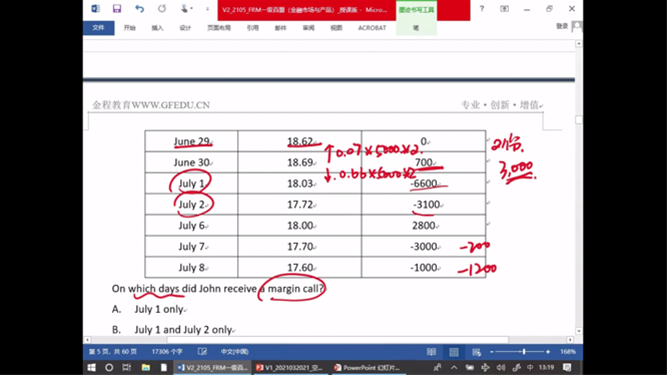Expand the Customize Quick Access Toolbar arrow

coord(208,9)
